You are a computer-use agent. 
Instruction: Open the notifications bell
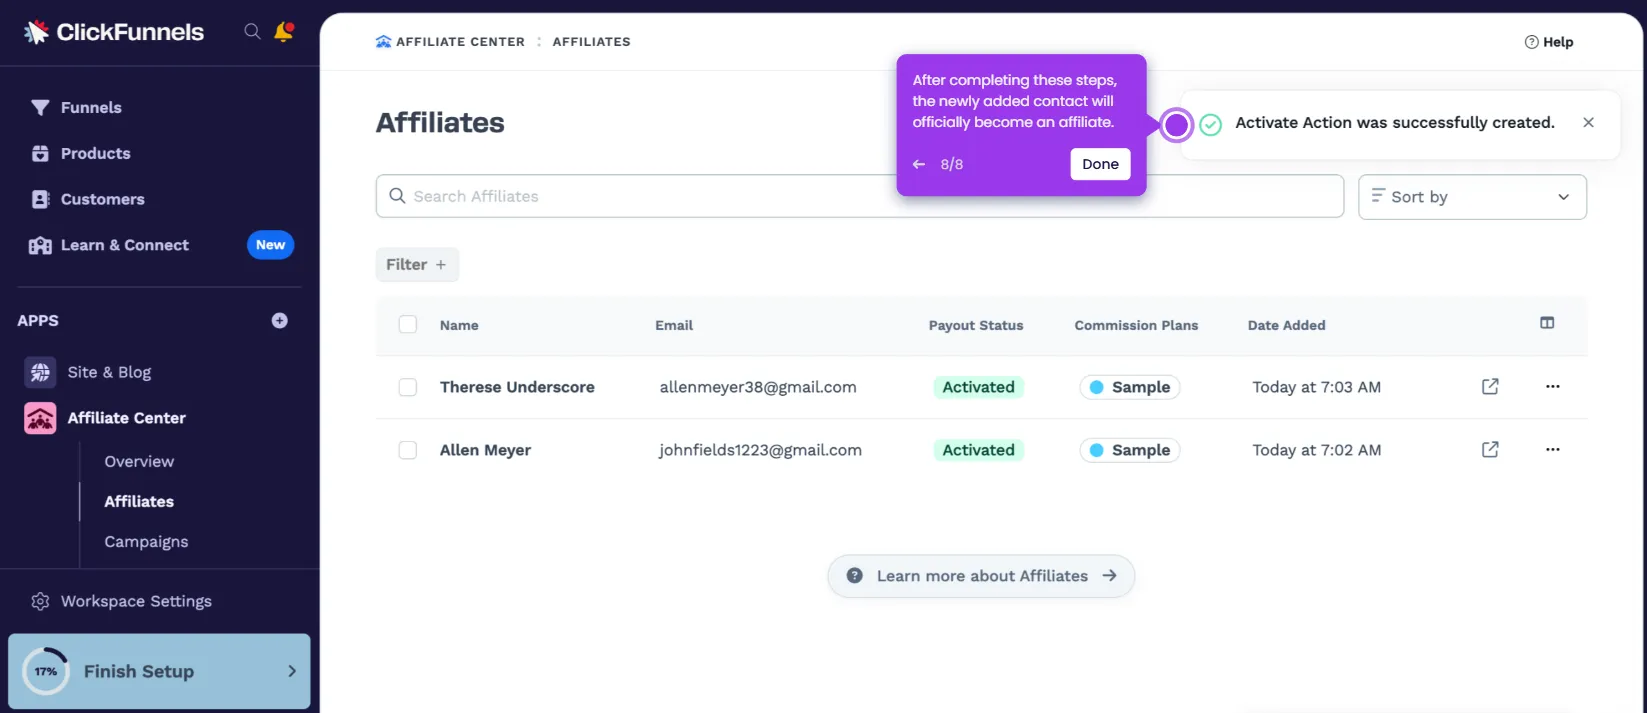coord(284,32)
